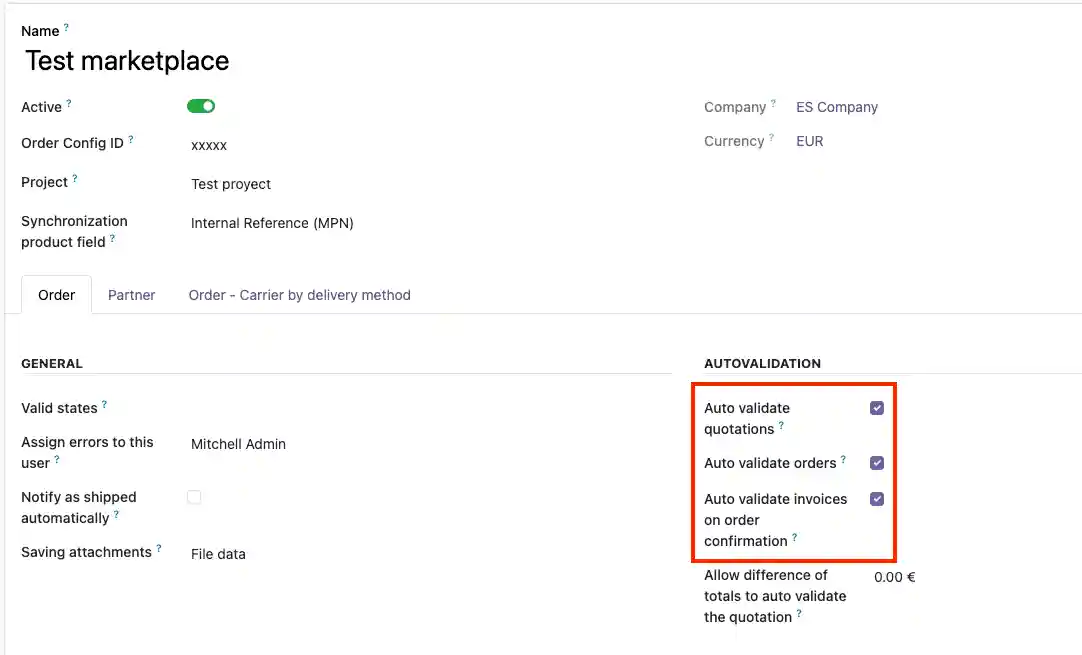Open the Assign errors user Mitchell Admin dropdown
This screenshot has height=655, width=1082.
(x=238, y=444)
